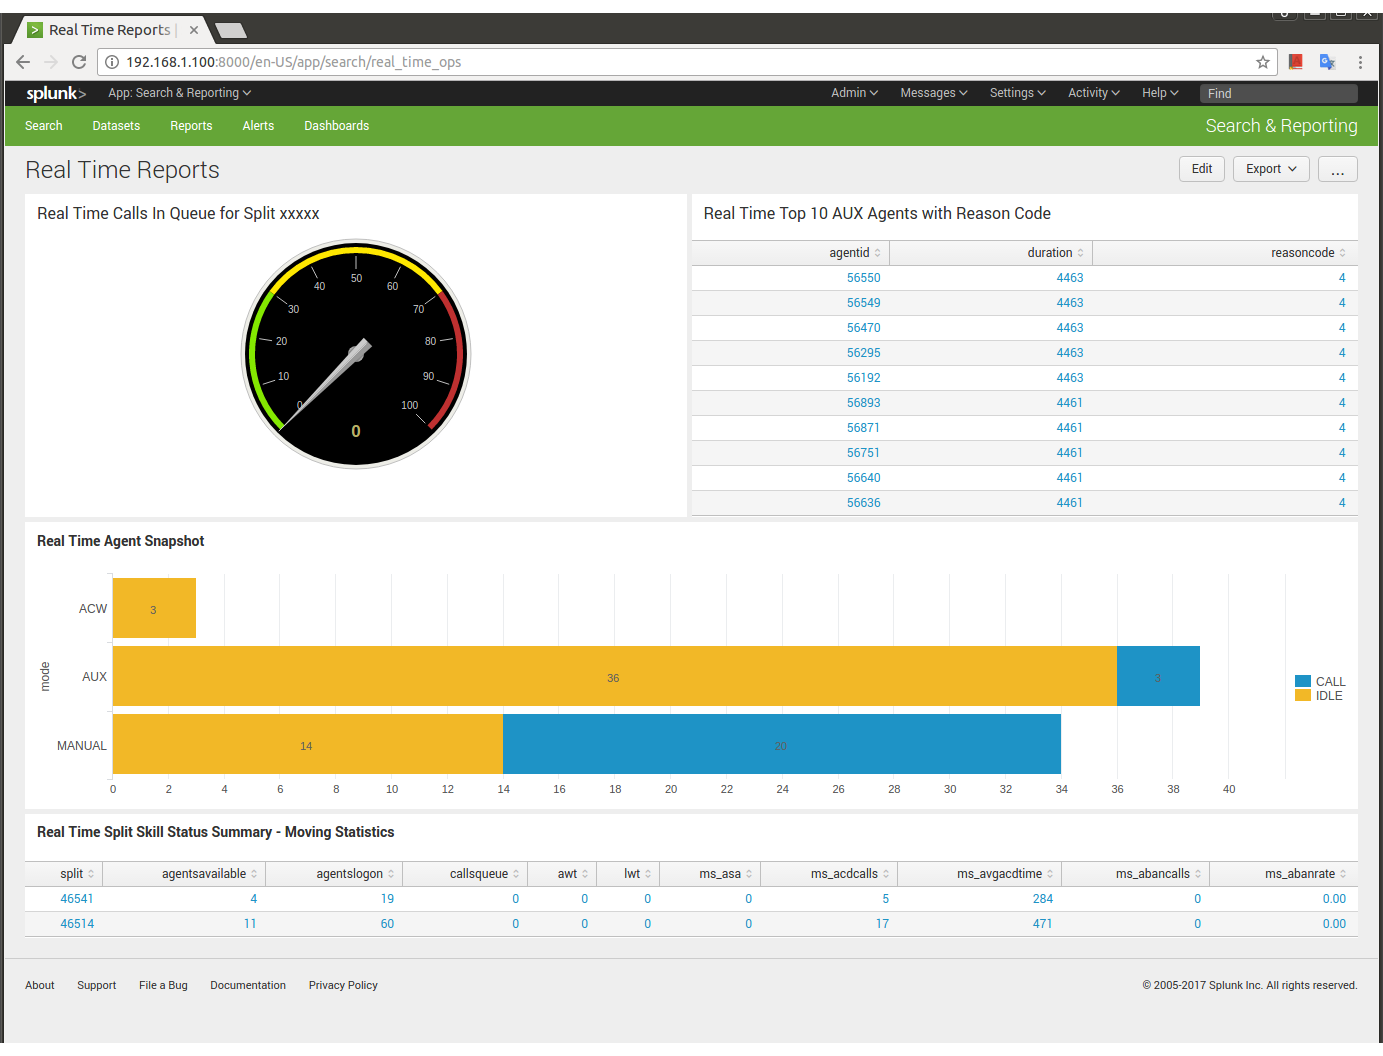Bookmark page with the star icon
The image size is (1383, 1056).
[1263, 62]
